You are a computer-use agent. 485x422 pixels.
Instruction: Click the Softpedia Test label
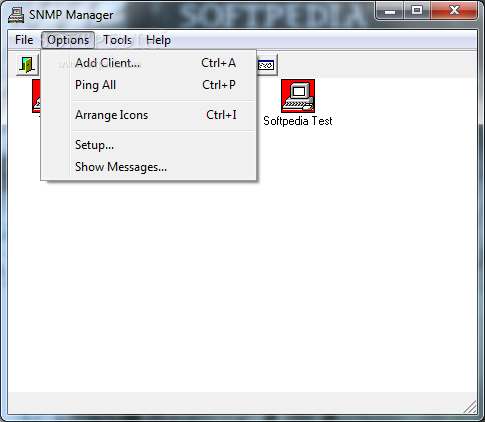click(x=298, y=121)
